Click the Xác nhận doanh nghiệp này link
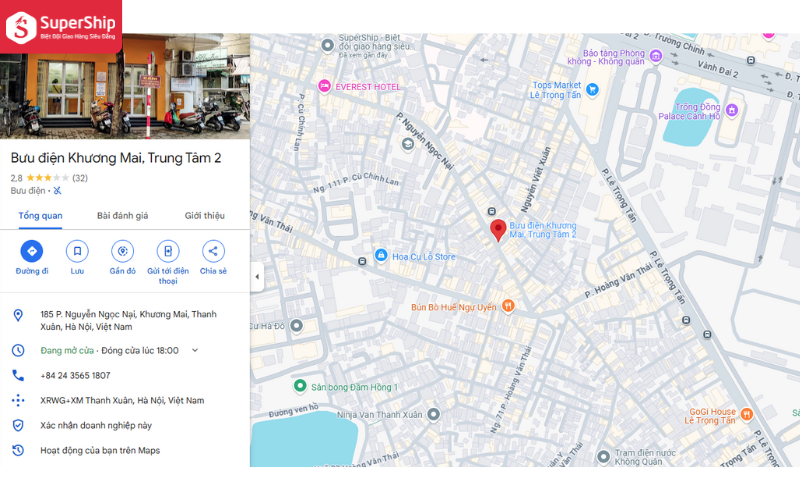The image size is (800, 500). [x=96, y=426]
